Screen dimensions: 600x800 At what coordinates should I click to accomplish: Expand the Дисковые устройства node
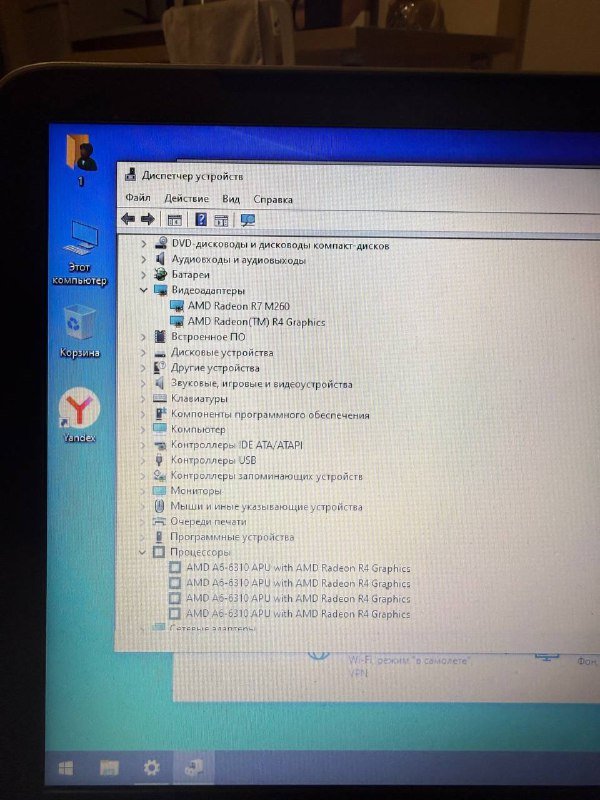coord(143,352)
